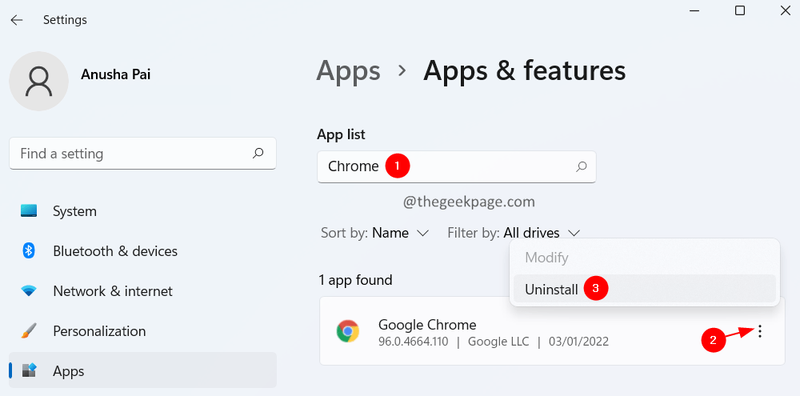Select the System monitor icon
The height and width of the screenshot is (396, 800).
[x=29, y=211]
